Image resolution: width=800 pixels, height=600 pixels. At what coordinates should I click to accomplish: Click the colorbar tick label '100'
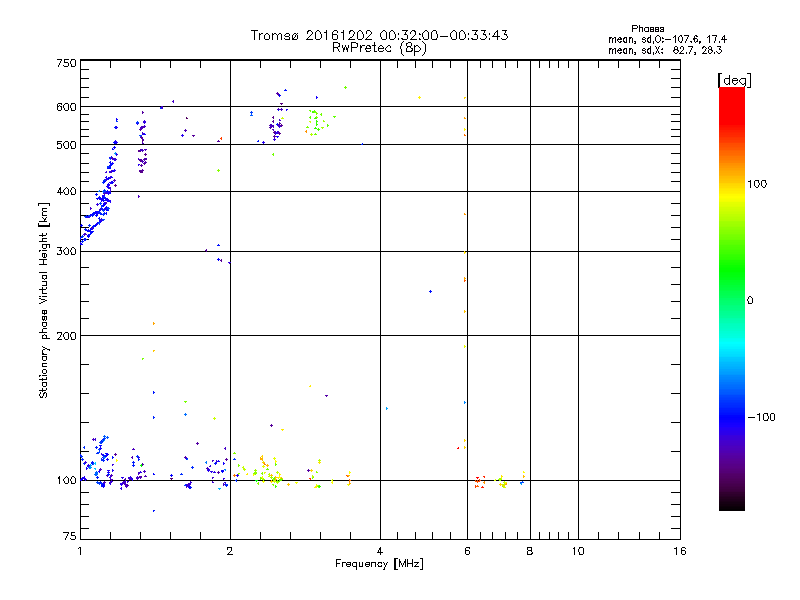(x=757, y=184)
